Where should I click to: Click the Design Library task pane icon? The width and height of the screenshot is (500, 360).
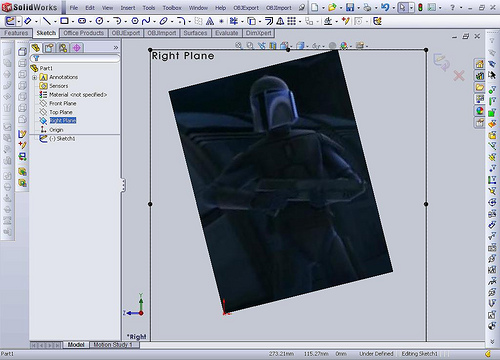click(x=479, y=76)
